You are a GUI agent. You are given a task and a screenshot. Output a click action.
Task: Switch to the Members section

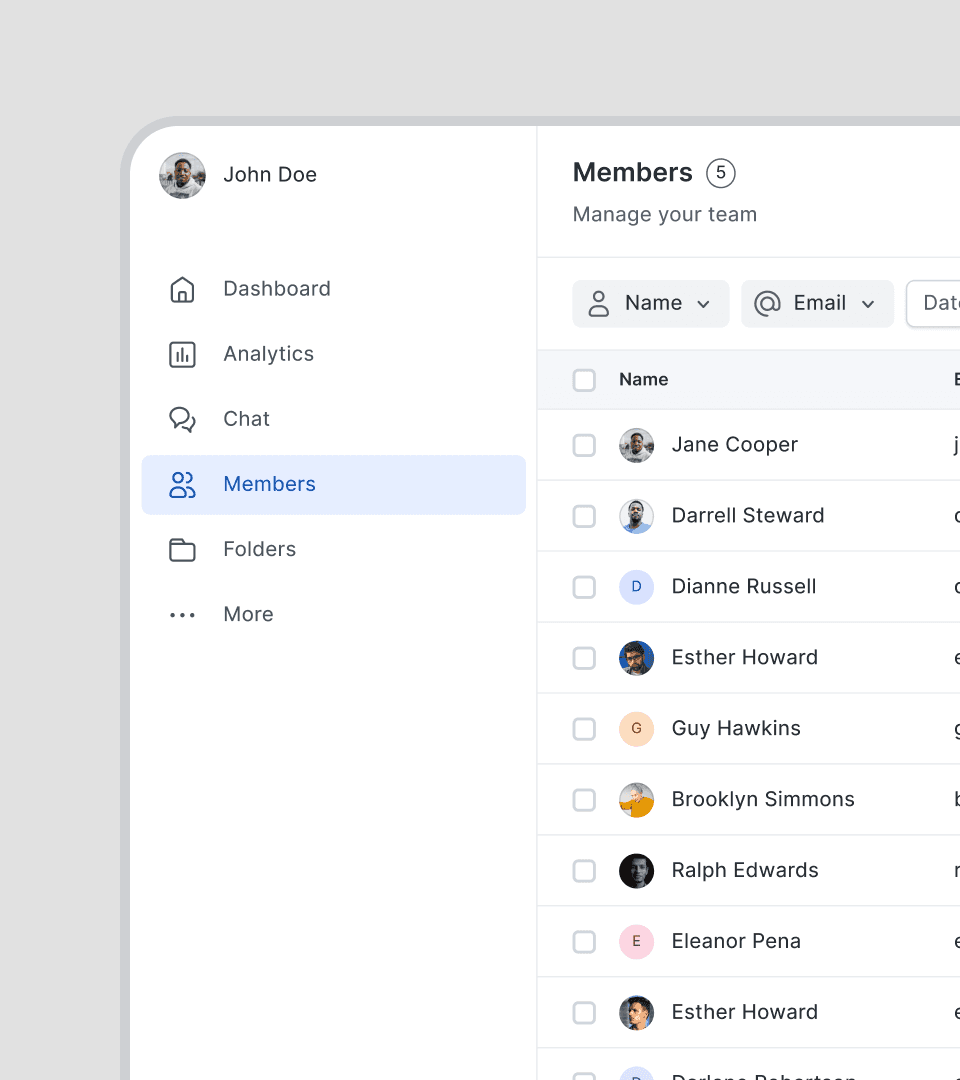coord(269,484)
